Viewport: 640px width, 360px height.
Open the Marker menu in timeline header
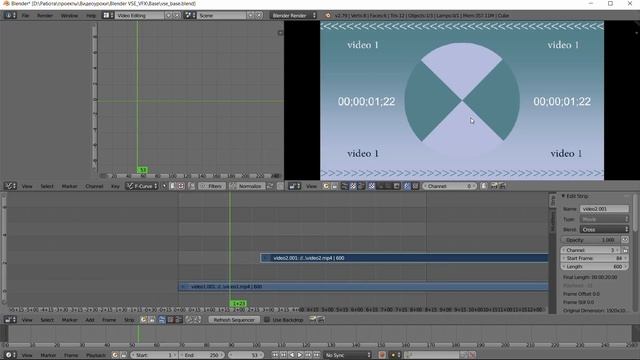pos(48,355)
